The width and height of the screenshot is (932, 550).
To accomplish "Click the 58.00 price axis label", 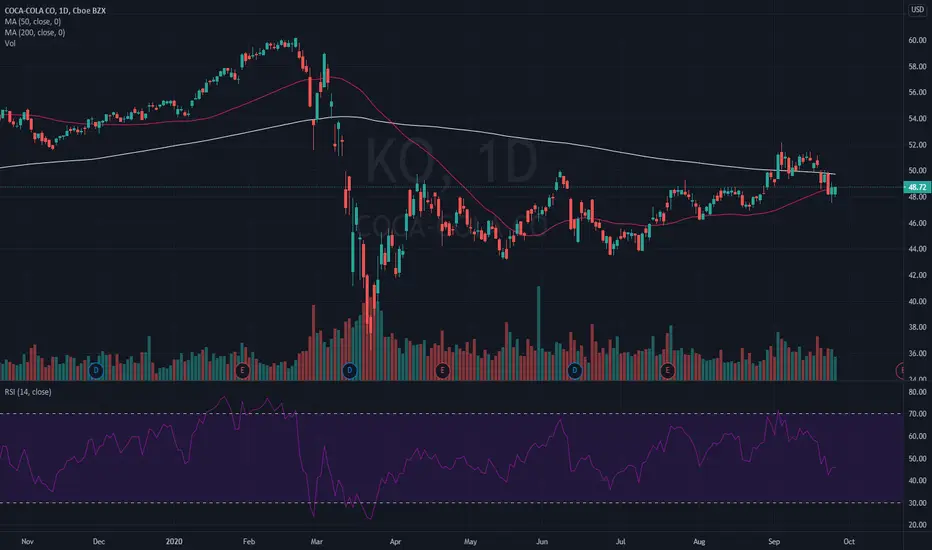I will point(917,67).
